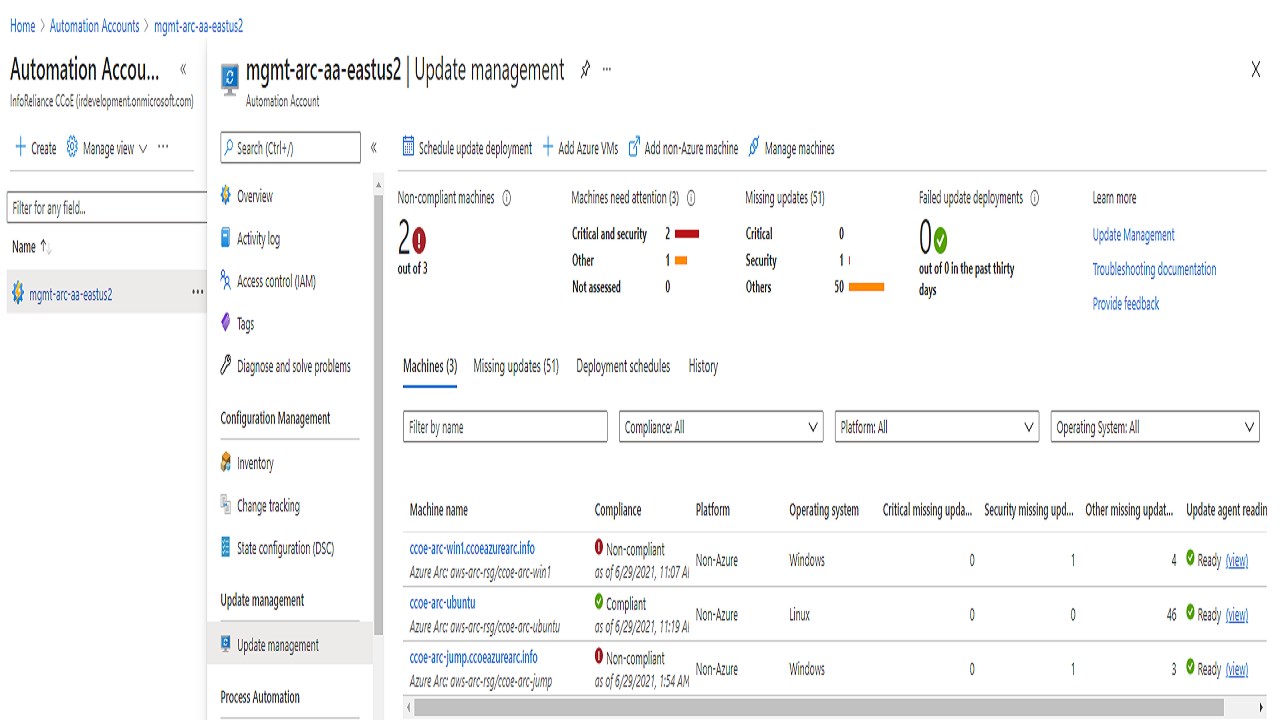Image resolution: width=1280 pixels, height=720 pixels.
Task: Click the Platform column header
Action: tap(713, 510)
